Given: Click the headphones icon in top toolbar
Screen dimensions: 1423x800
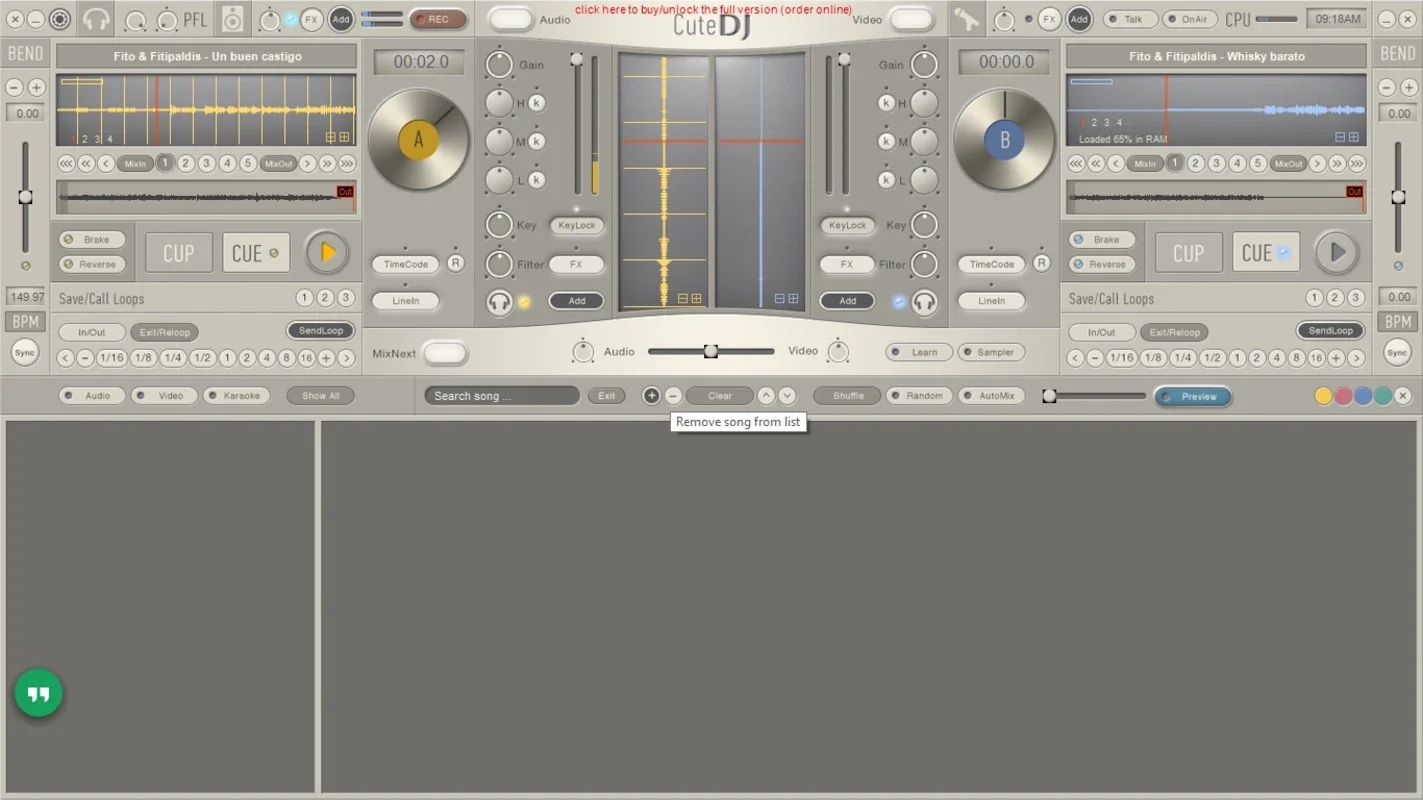Looking at the screenshot, I should (x=97, y=19).
